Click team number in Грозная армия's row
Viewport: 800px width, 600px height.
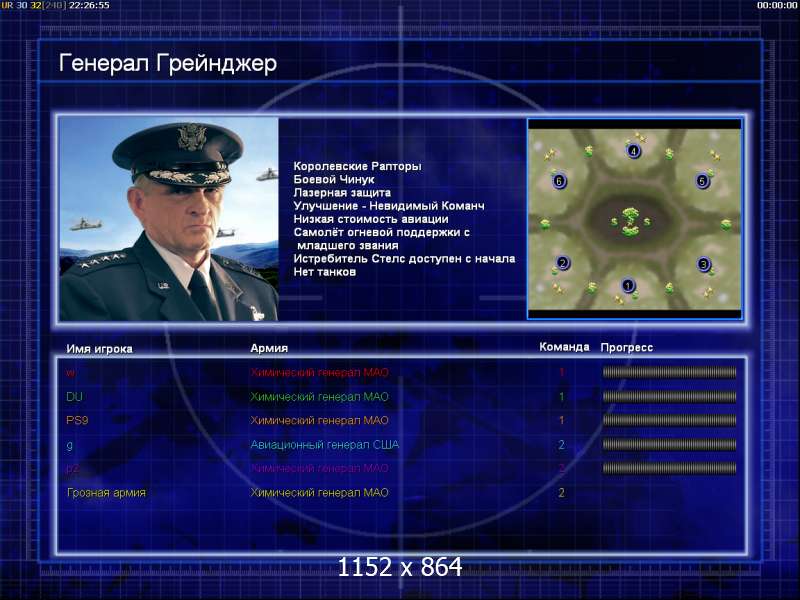[x=562, y=493]
